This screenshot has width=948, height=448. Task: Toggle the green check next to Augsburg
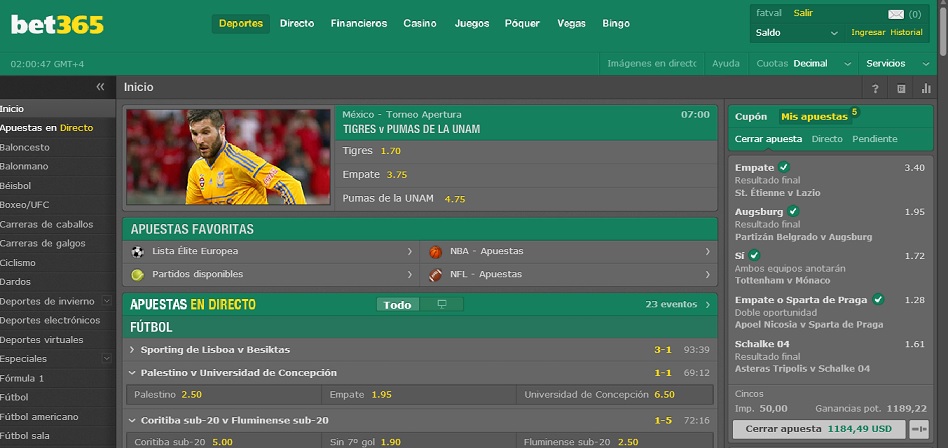(x=793, y=212)
